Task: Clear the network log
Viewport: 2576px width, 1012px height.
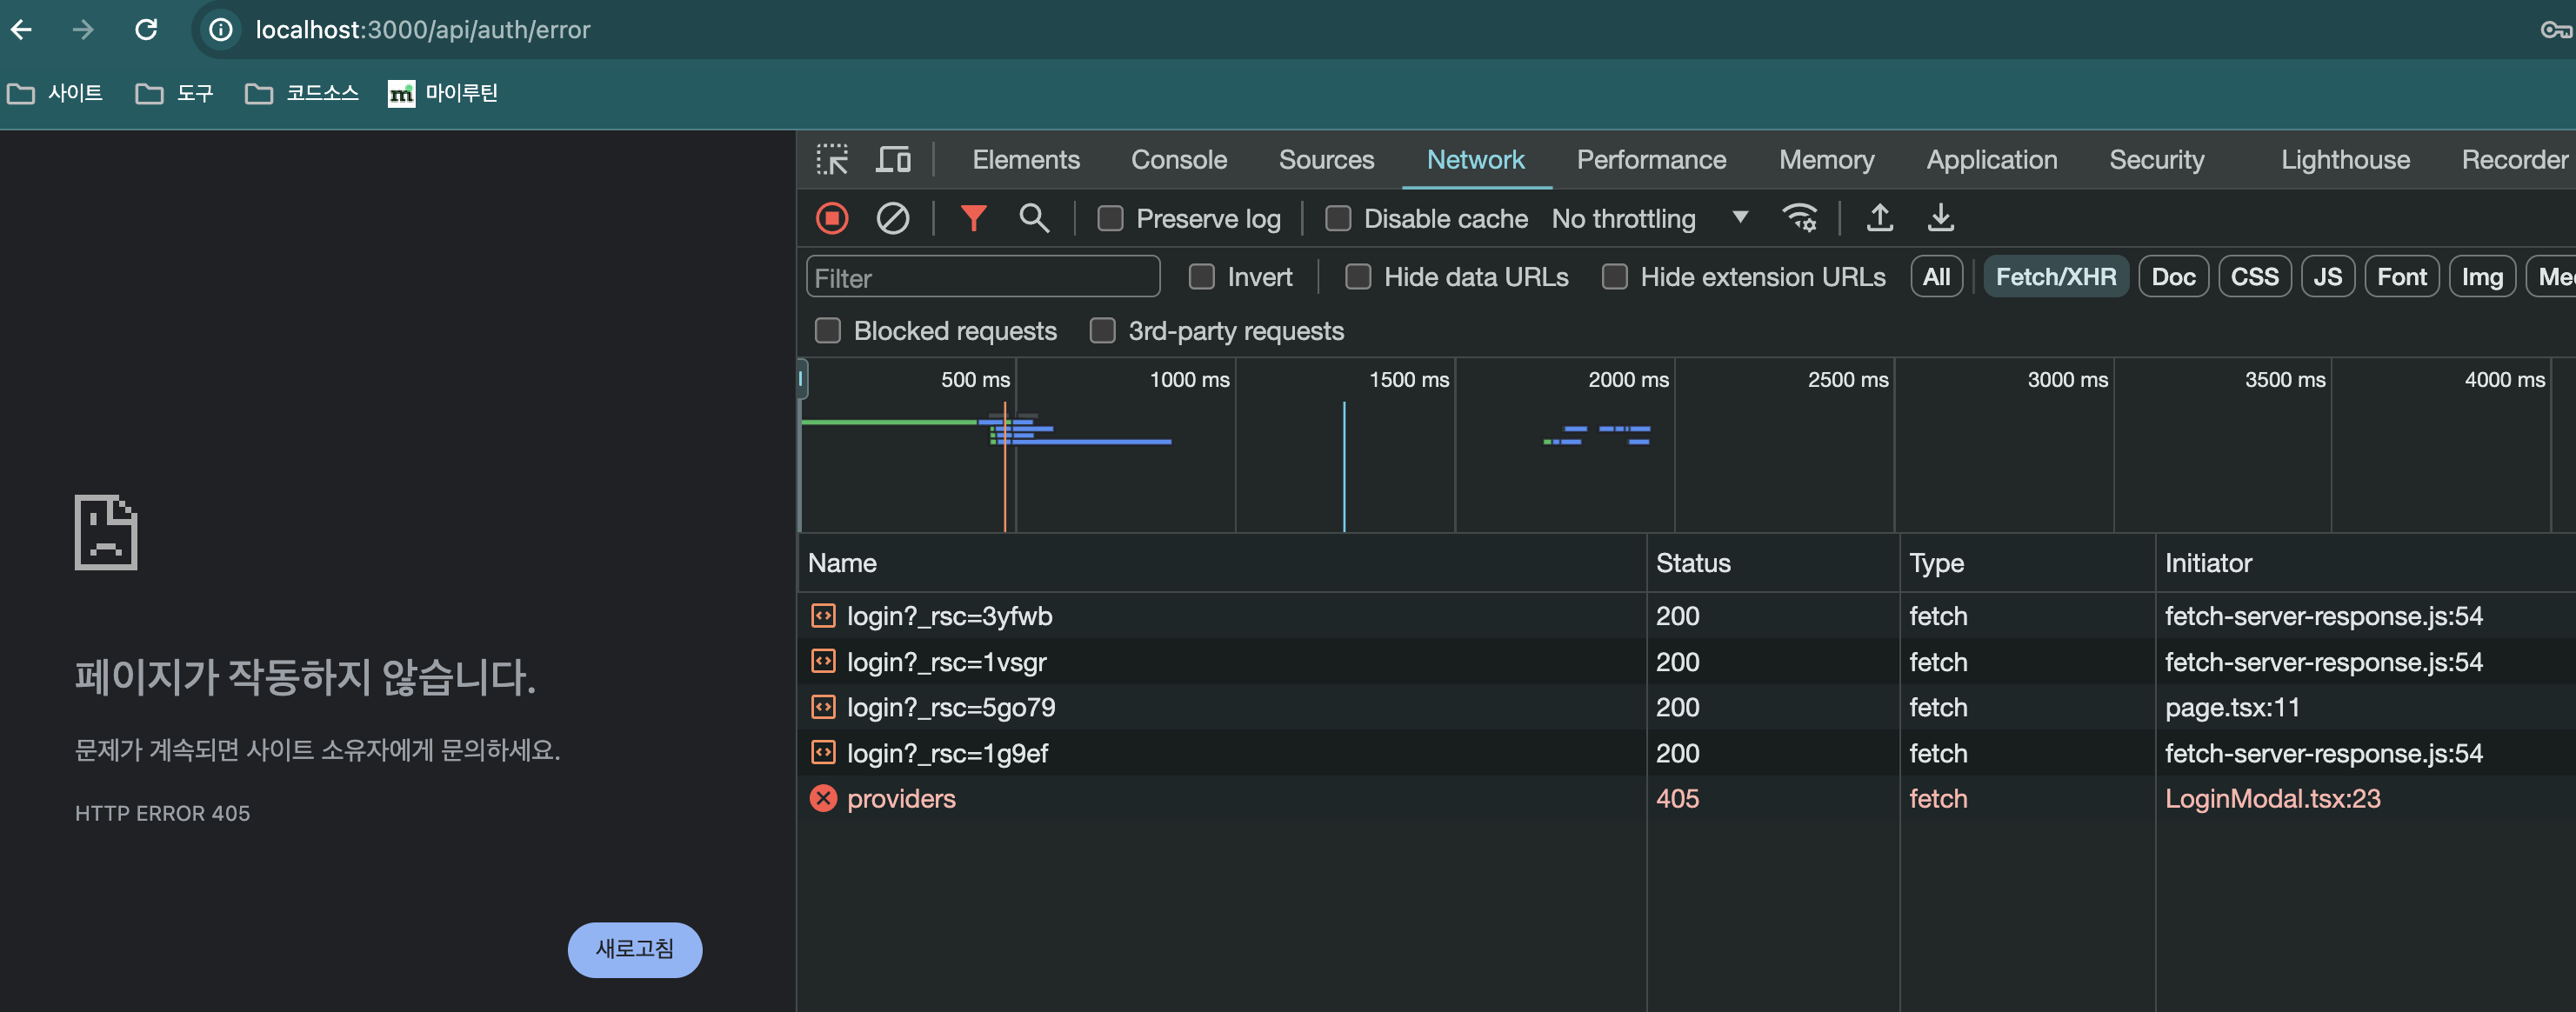Action: coord(892,218)
